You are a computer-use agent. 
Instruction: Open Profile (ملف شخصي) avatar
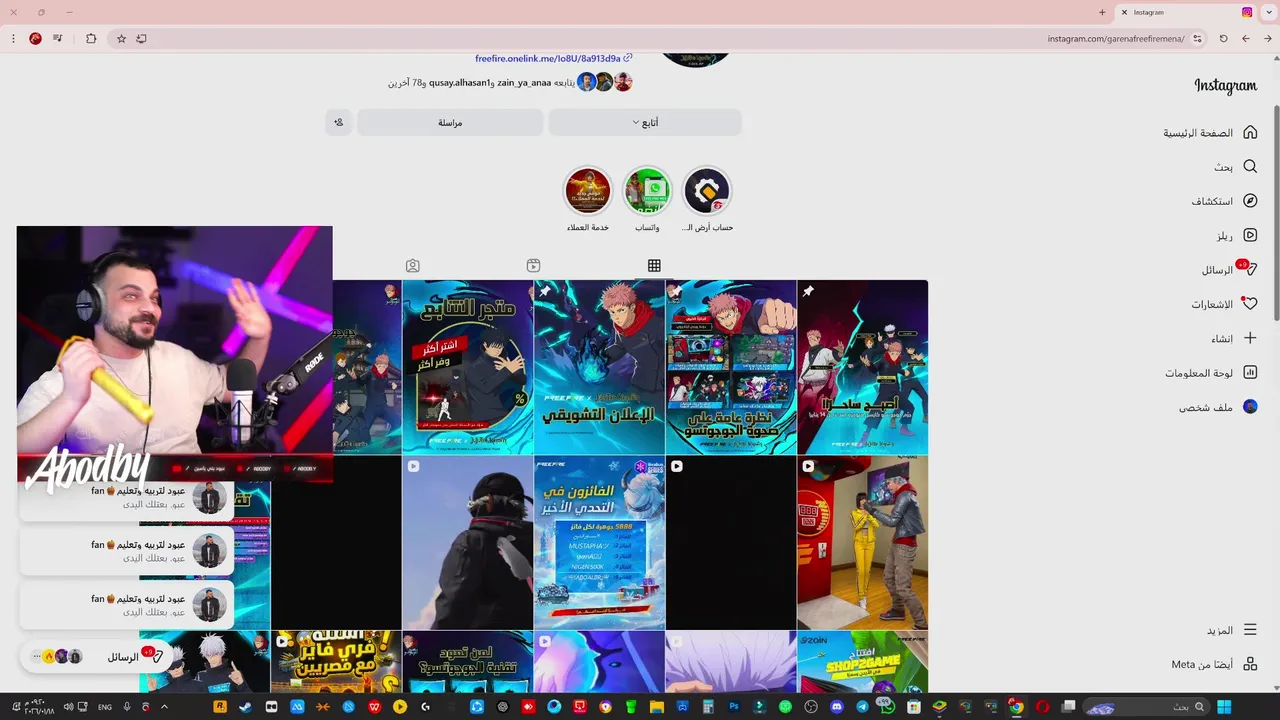(1250, 407)
